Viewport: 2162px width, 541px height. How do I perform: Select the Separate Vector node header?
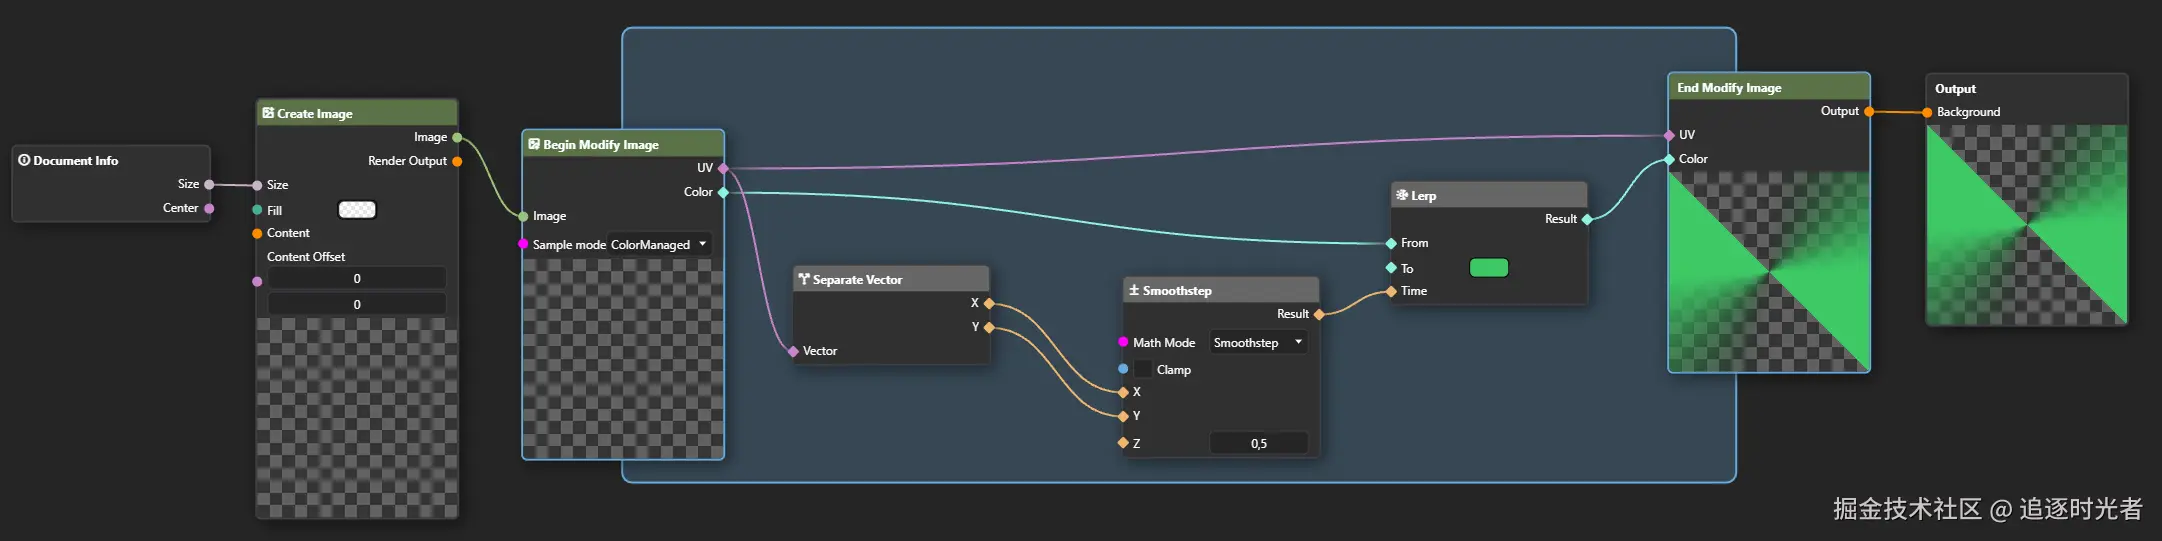pos(891,279)
